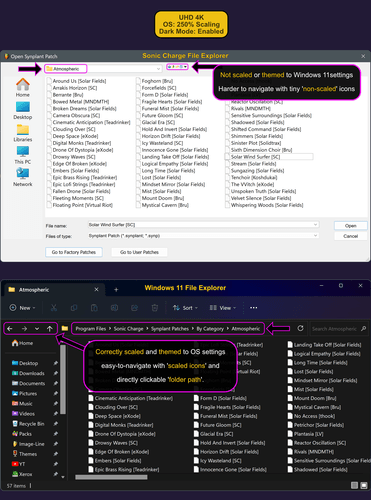The height and width of the screenshot is (500, 371).
Task: Click Paste icon in Windows Explorer toolbar
Action: (x=94, y=308)
